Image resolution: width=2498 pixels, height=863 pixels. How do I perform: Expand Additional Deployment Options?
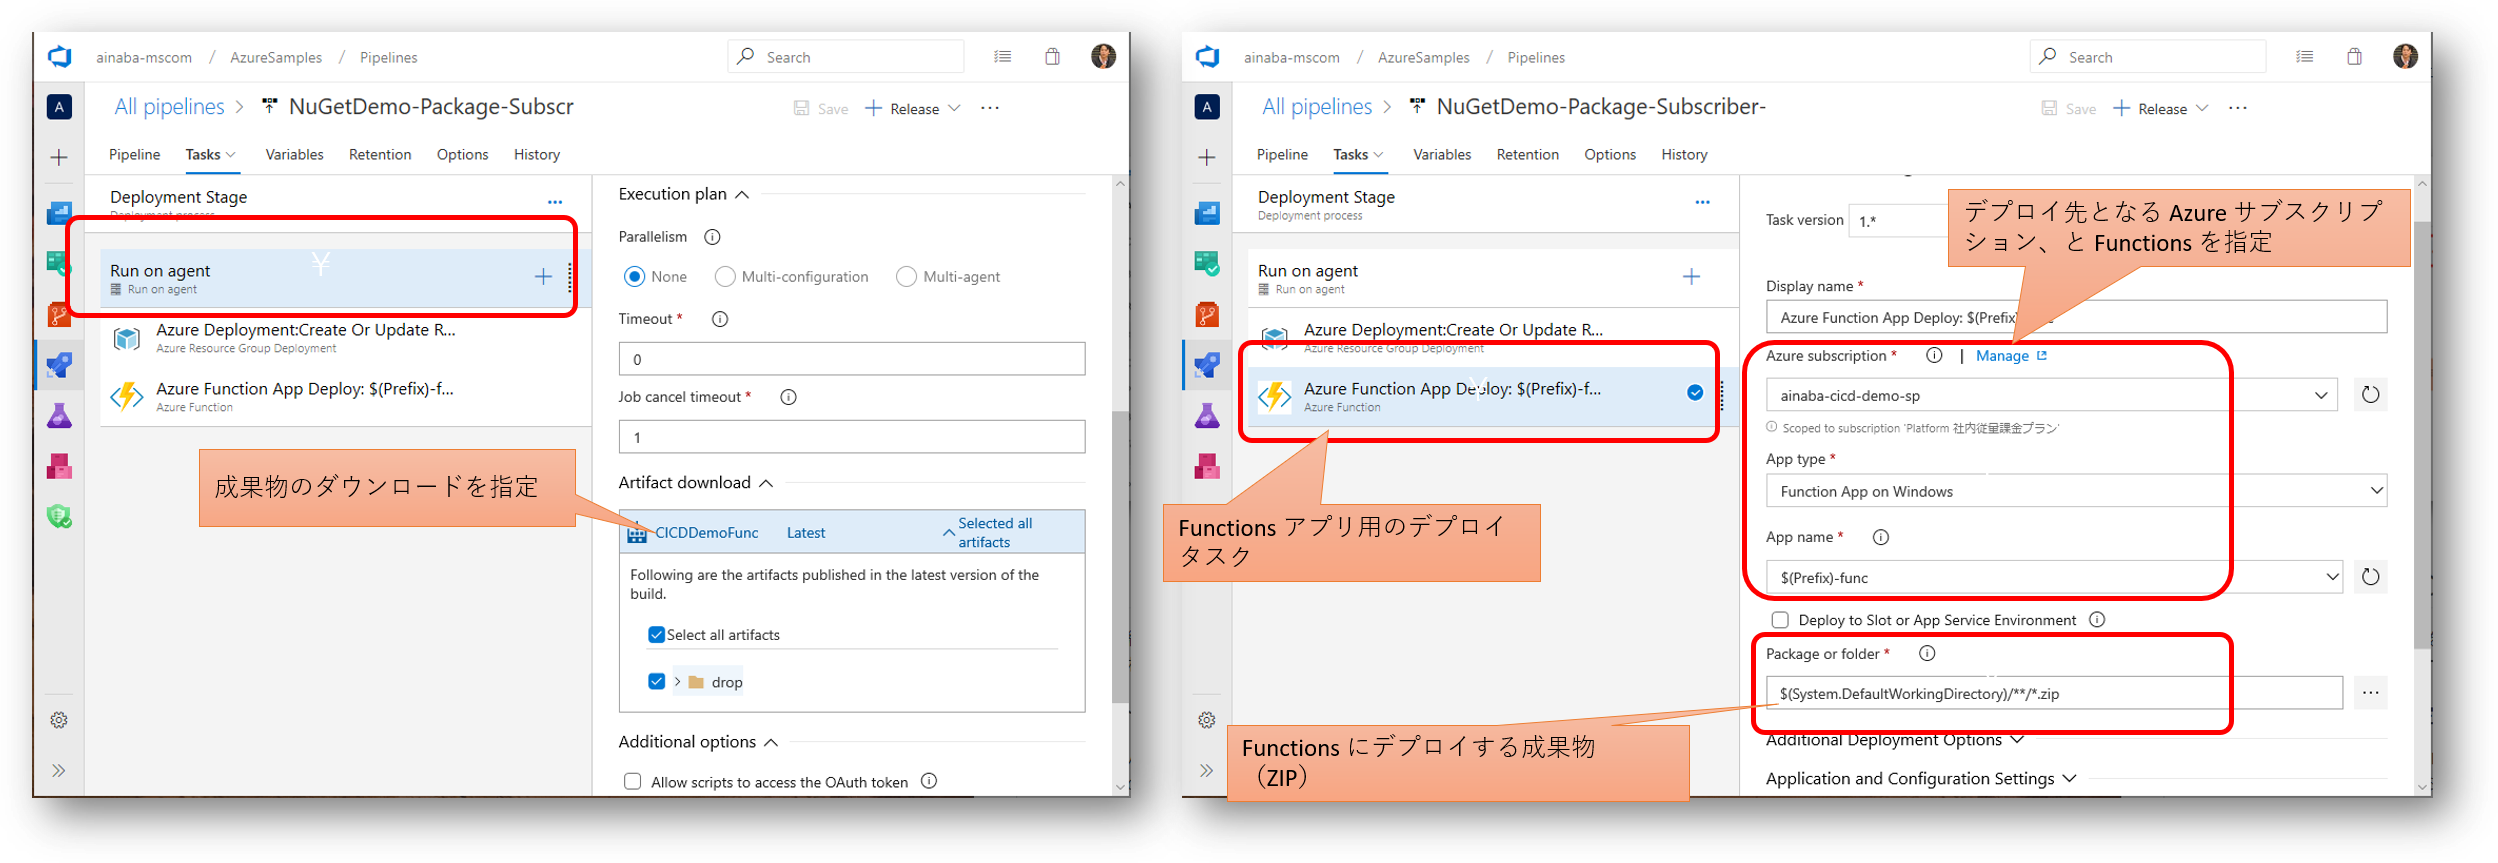pos(2017,740)
